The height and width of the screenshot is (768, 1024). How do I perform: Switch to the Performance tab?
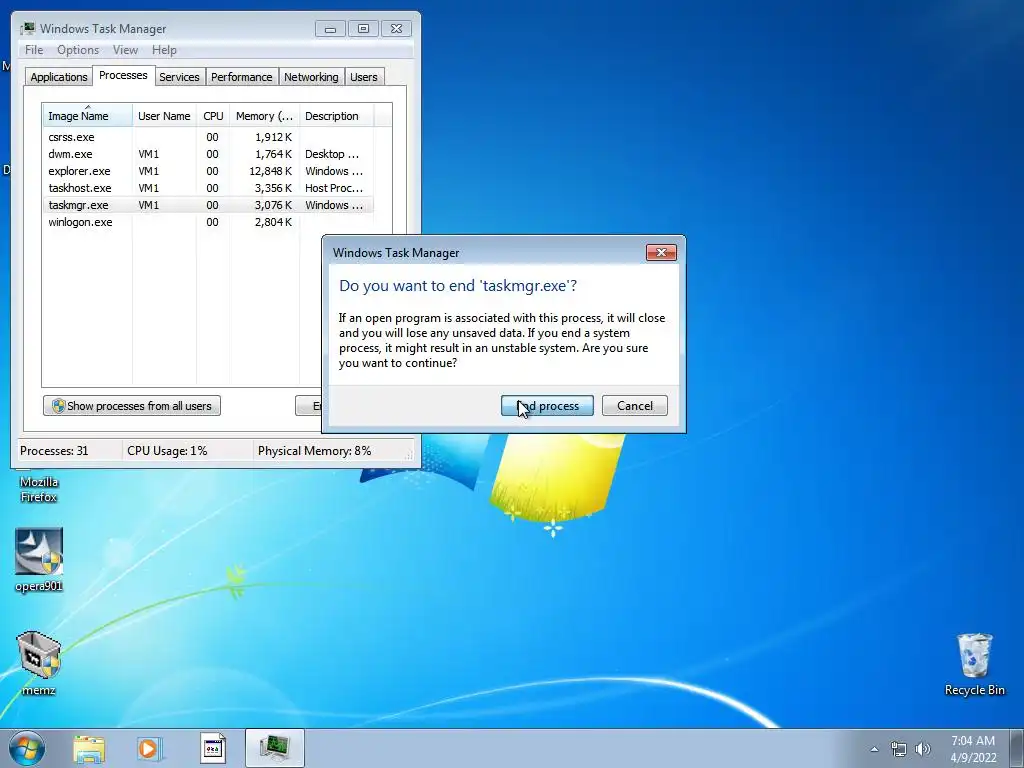(x=242, y=77)
